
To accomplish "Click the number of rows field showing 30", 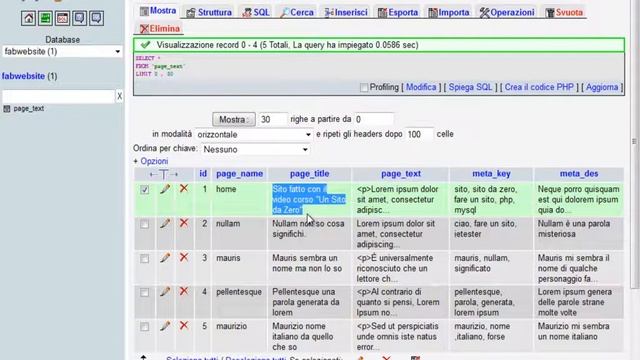I will click(x=273, y=120).
